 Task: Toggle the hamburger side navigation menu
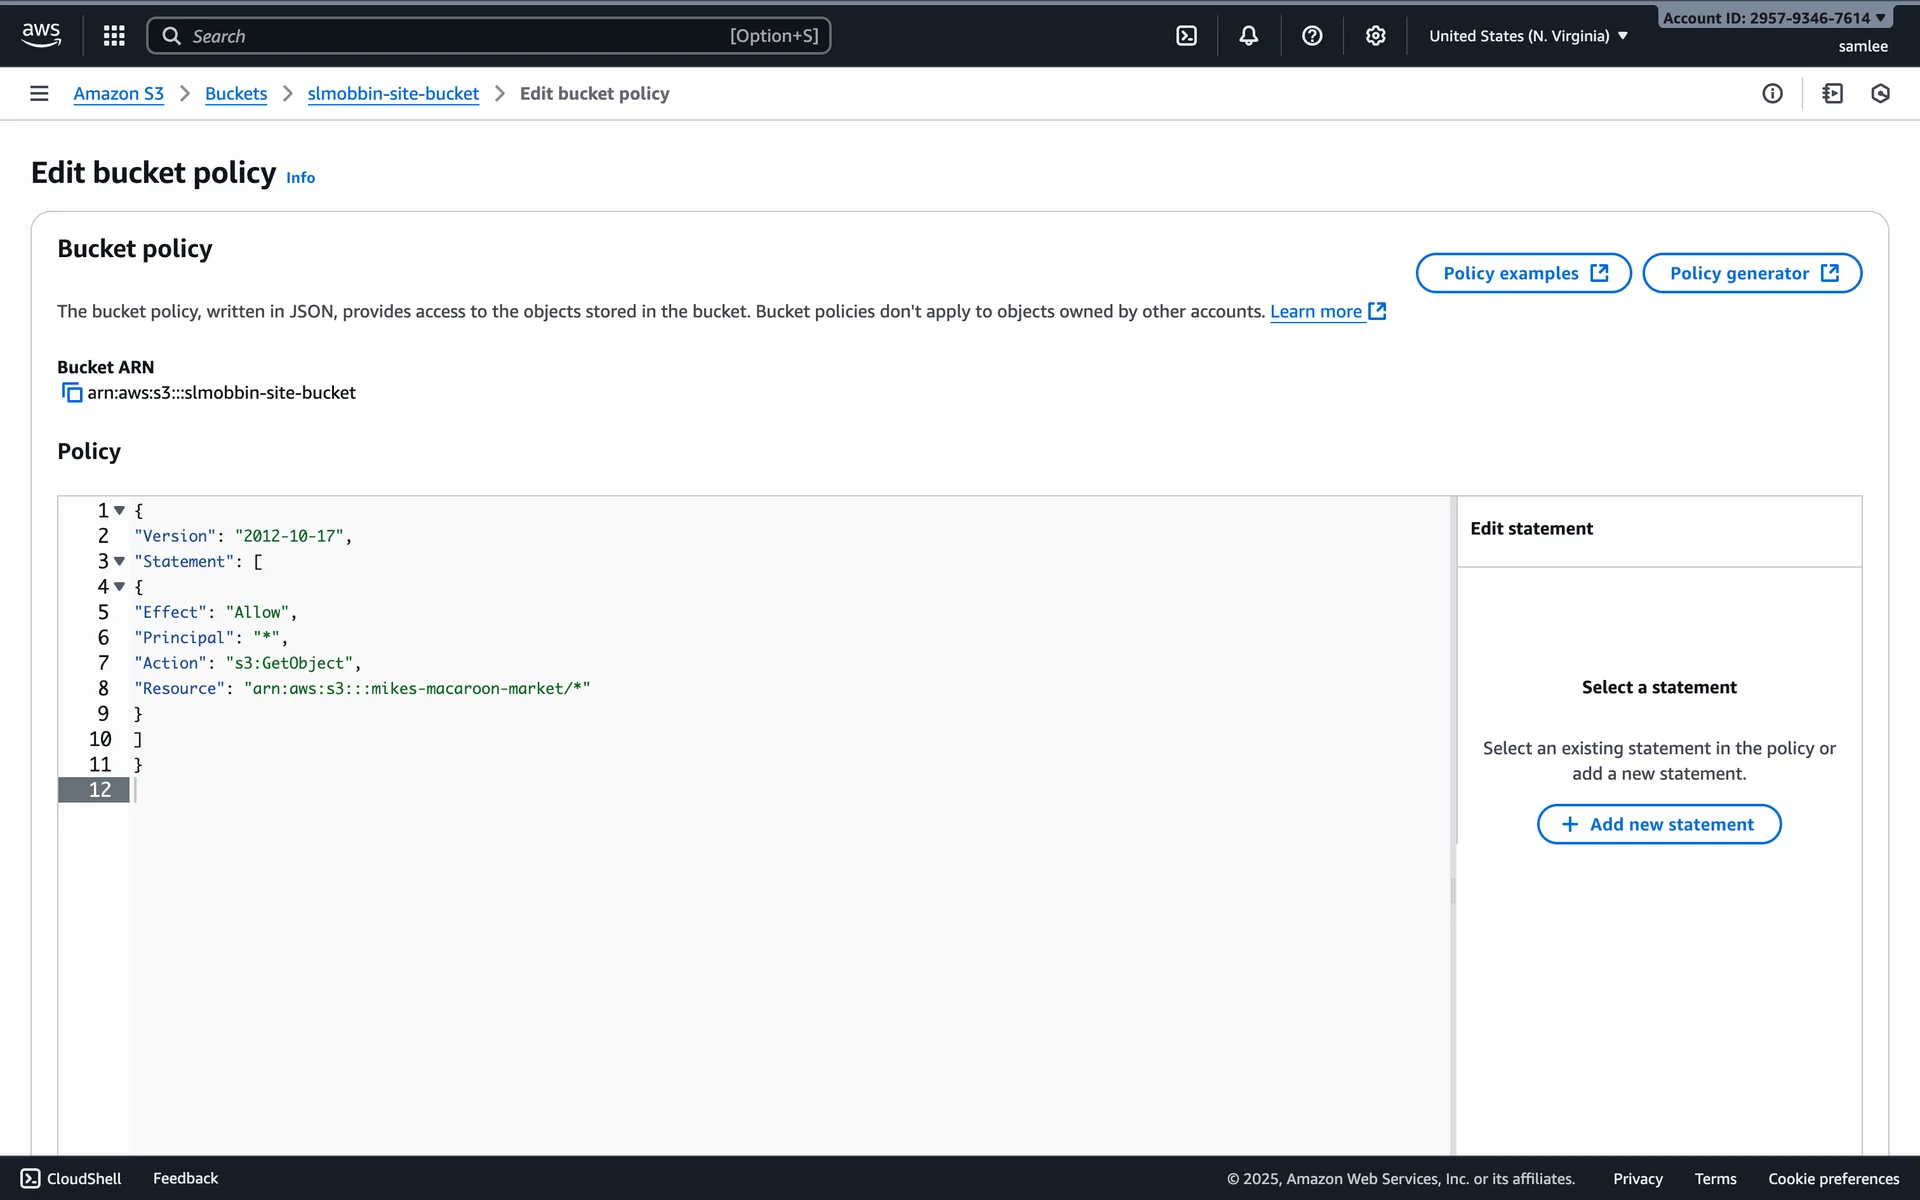pos(39,93)
